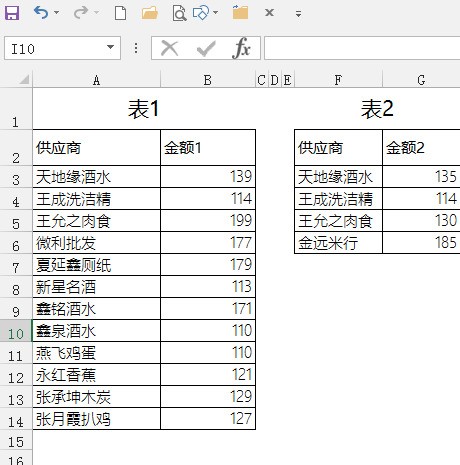Select column B header
Viewport: 460px width, 465px height.
(208, 80)
